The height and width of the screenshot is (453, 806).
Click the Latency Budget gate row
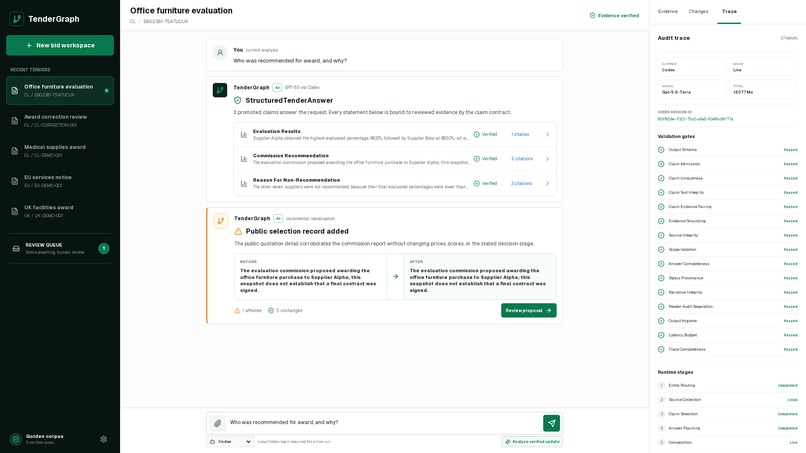[x=727, y=335]
